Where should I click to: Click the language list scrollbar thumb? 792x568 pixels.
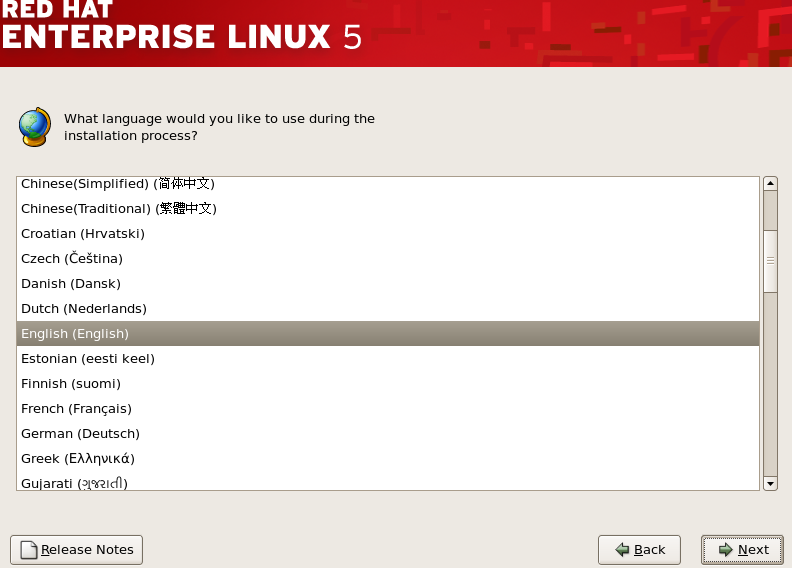[770, 261]
